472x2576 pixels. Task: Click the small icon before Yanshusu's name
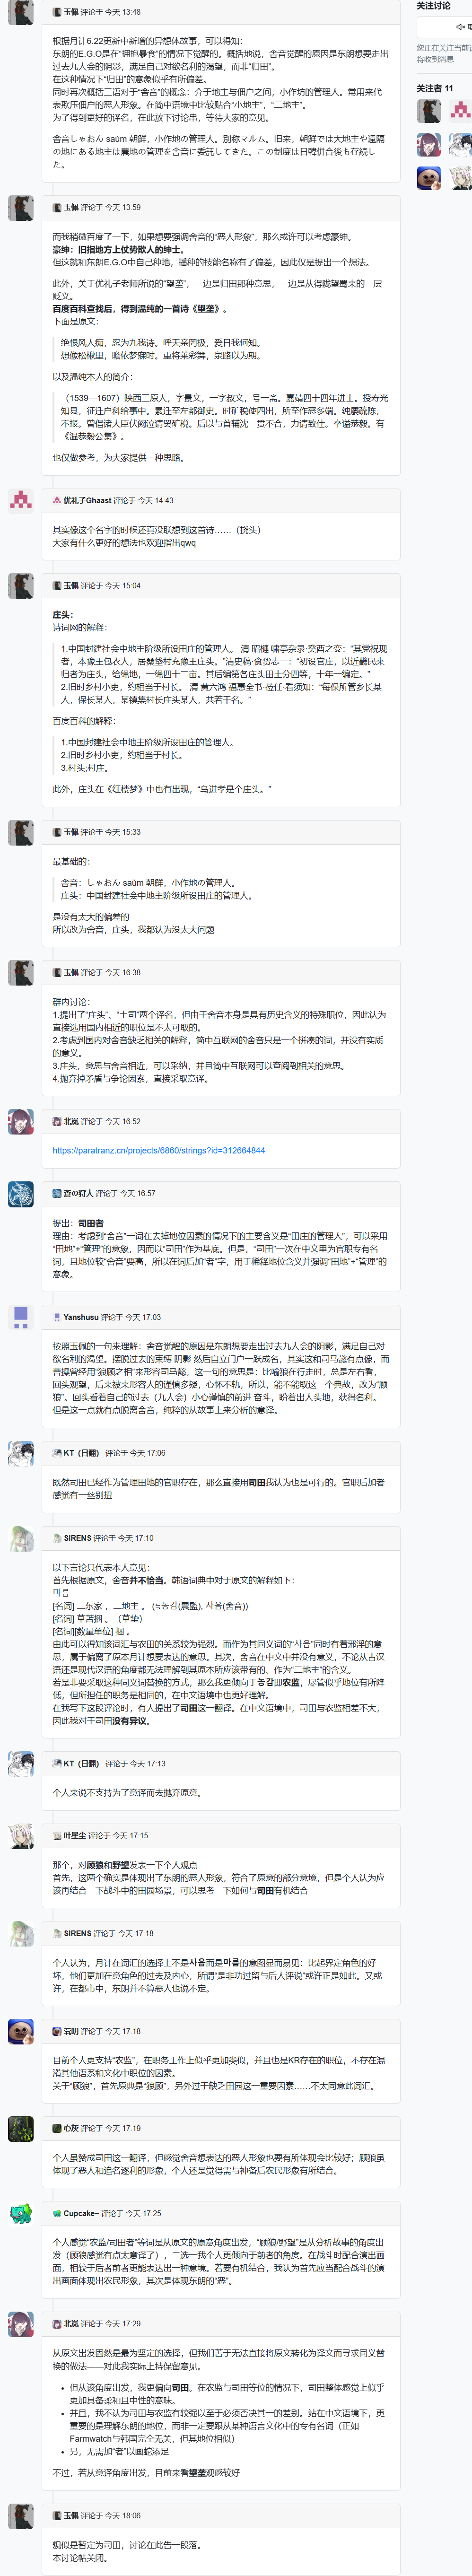[x=57, y=1317]
